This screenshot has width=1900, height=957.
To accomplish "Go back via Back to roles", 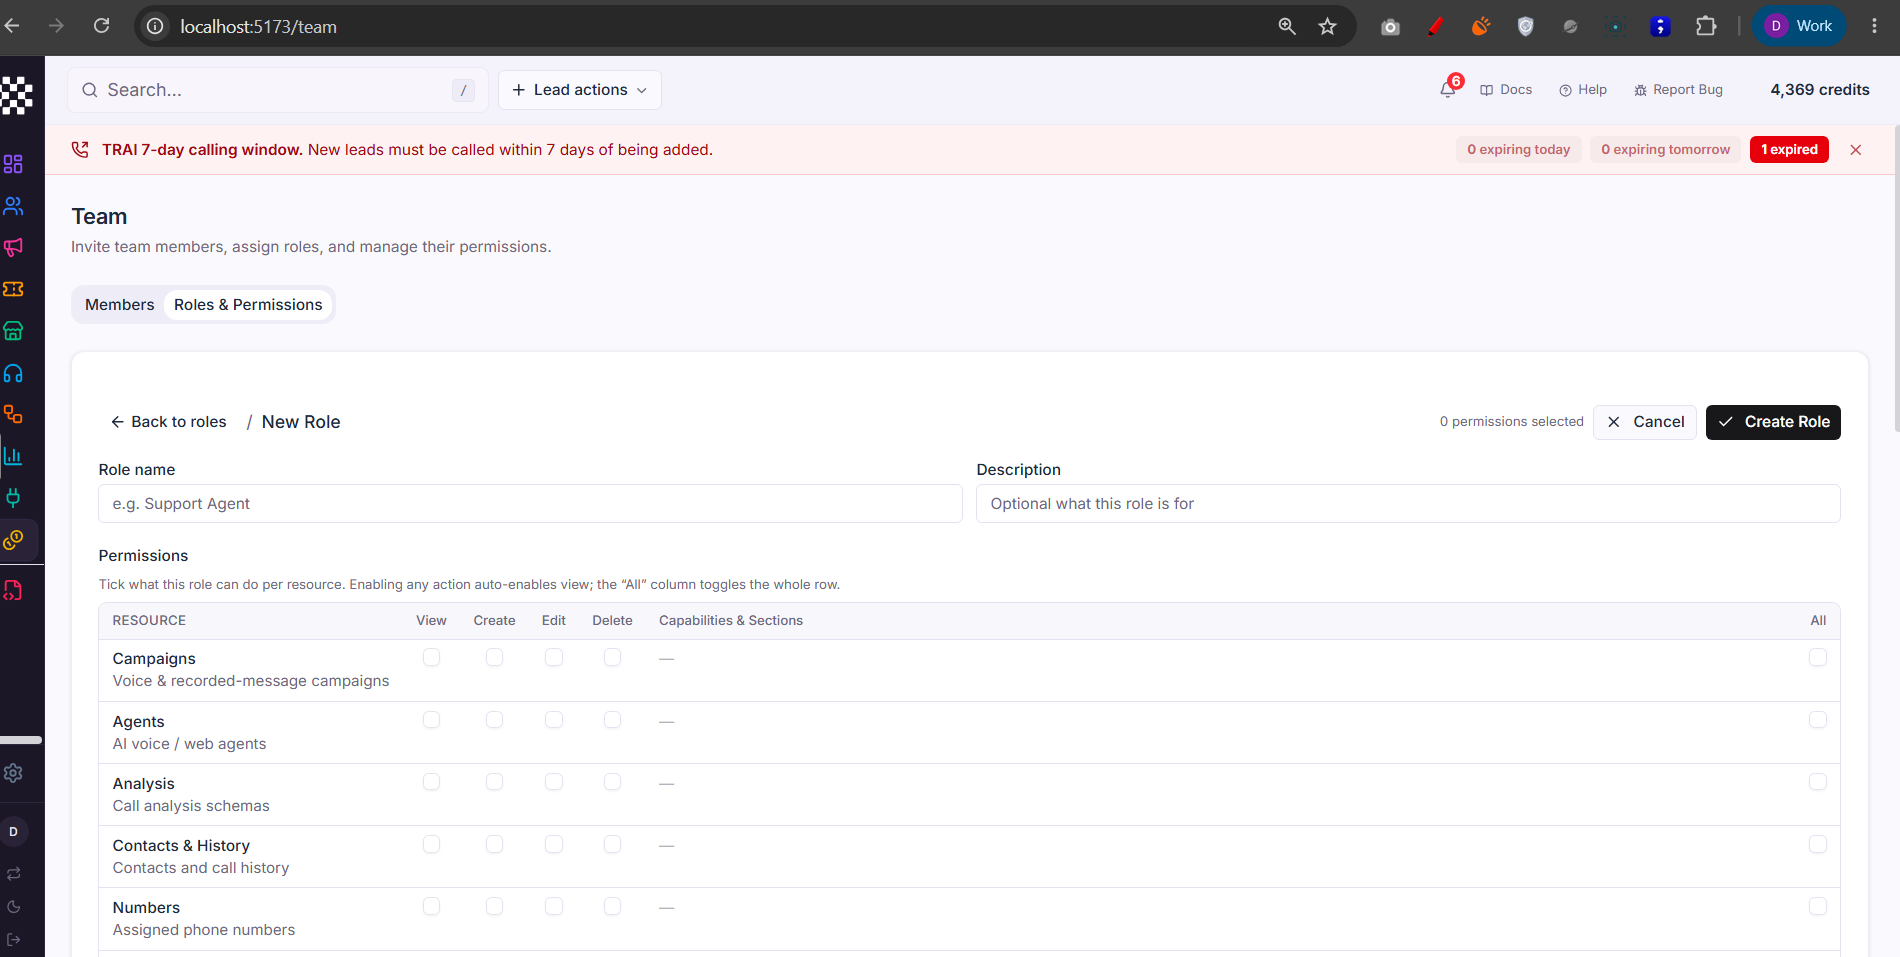I will coord(168,422).
